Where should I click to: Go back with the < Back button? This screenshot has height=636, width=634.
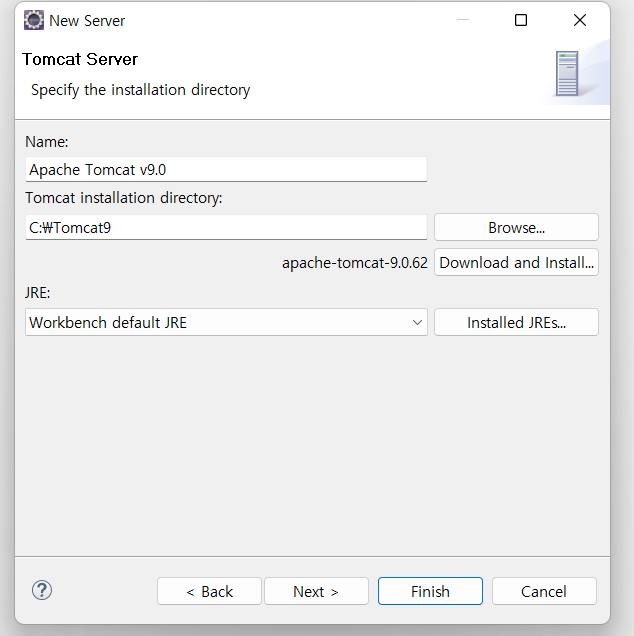click(x=209, y=591)
